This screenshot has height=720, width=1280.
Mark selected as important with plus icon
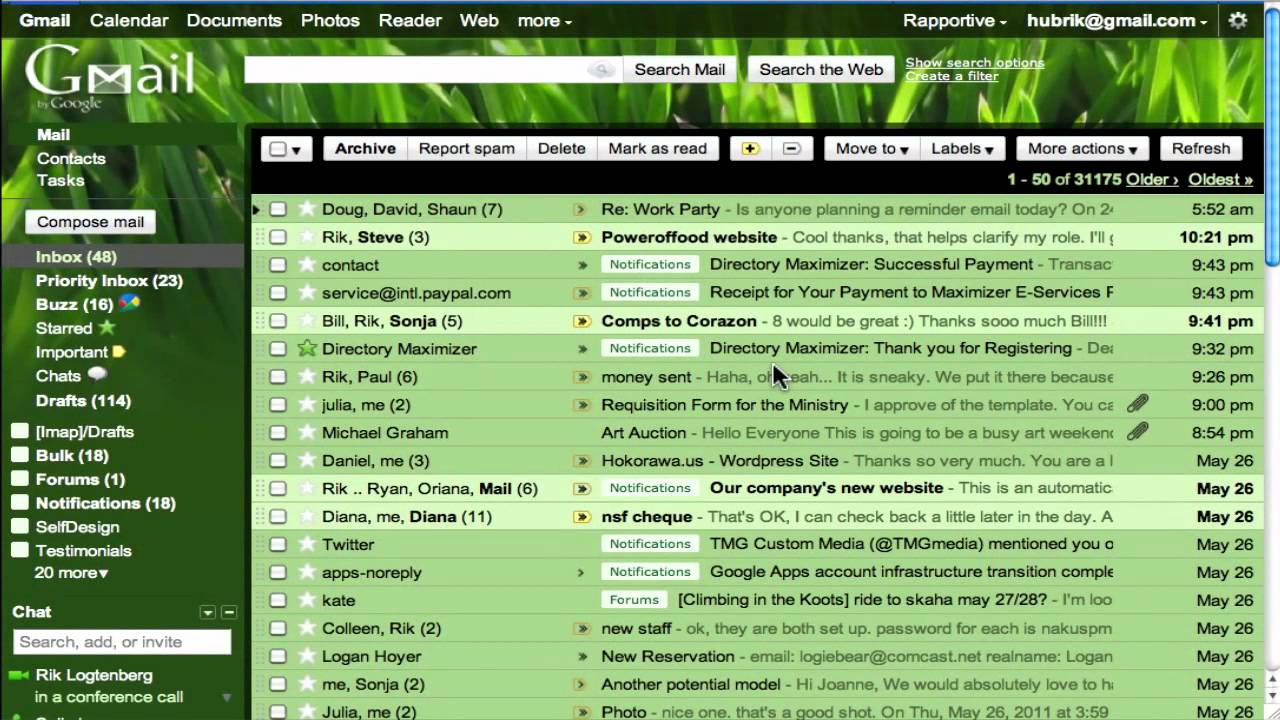tap(751, 149)
